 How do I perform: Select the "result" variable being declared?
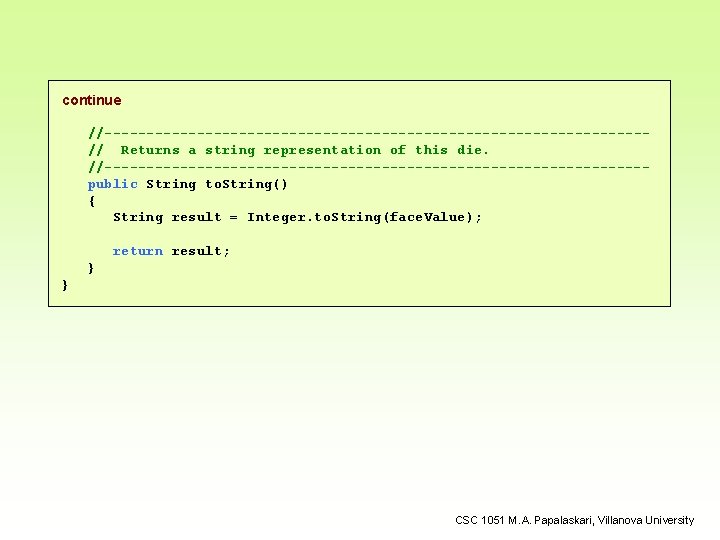(196, 217)
